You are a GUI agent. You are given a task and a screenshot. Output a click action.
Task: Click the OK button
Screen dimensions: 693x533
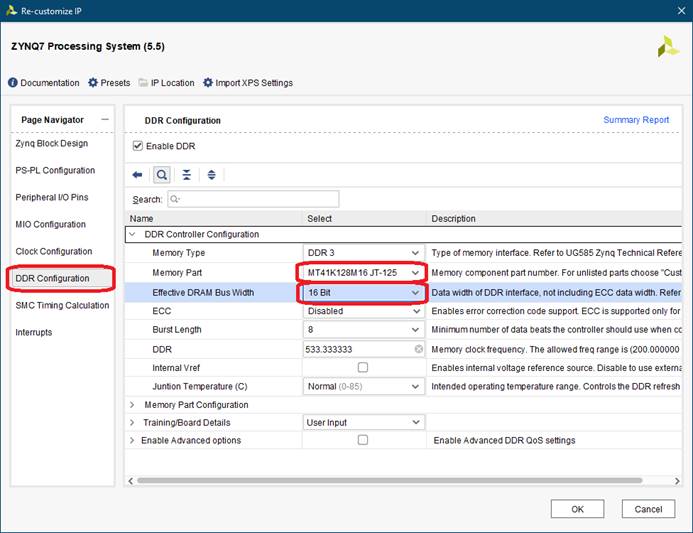click(x=578, y=509)
